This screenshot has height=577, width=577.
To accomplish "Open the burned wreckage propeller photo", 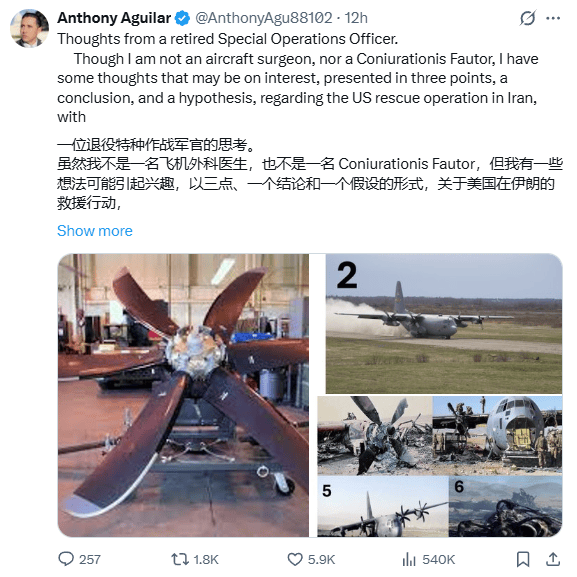I will click(x=375, y=435).
